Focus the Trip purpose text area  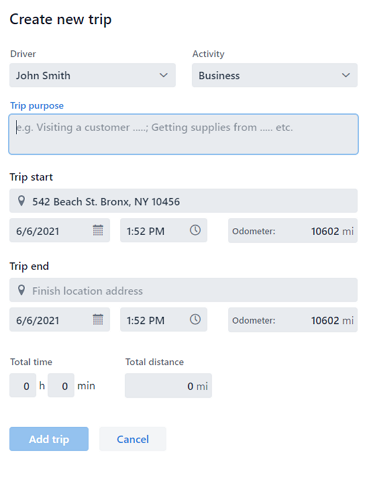coord(184,134)
